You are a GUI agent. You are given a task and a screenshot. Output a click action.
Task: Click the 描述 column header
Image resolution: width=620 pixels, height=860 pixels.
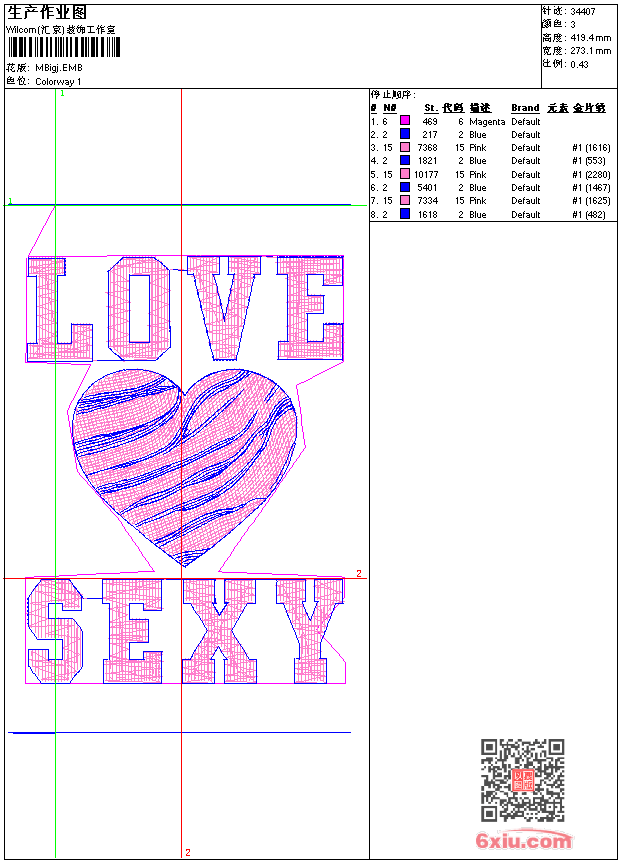(480, 108)
